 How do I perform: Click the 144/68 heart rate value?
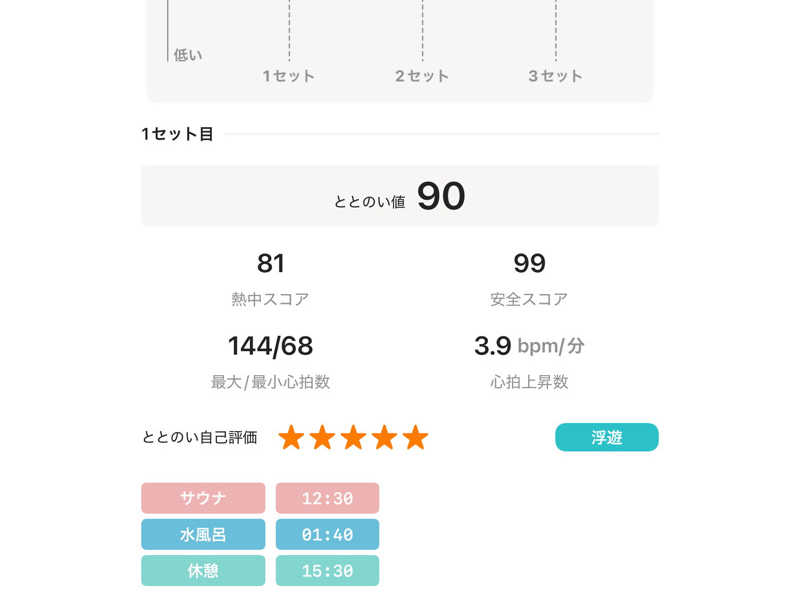(271, 346)
